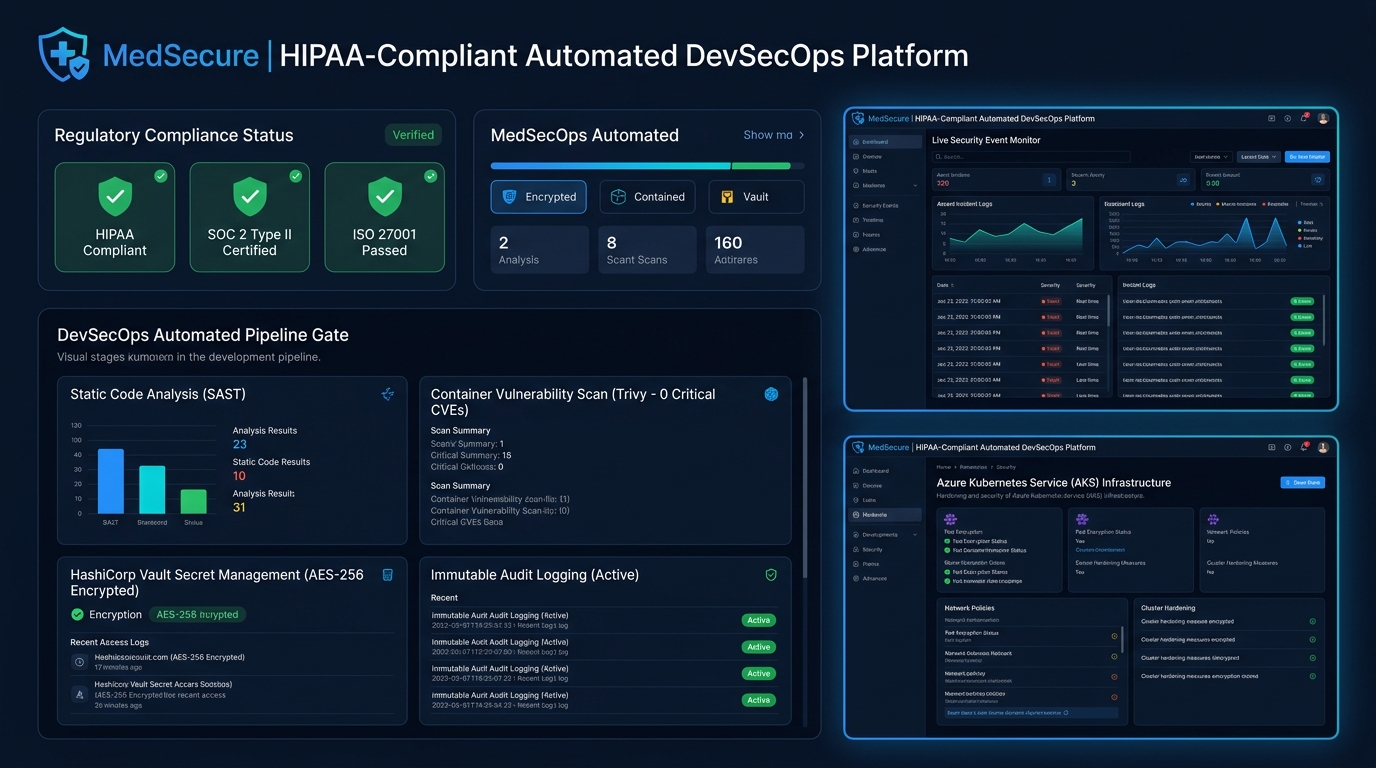Select the Contained tab
The height and width of the screenshot is (768, 1376).
[x=647, y=197]
